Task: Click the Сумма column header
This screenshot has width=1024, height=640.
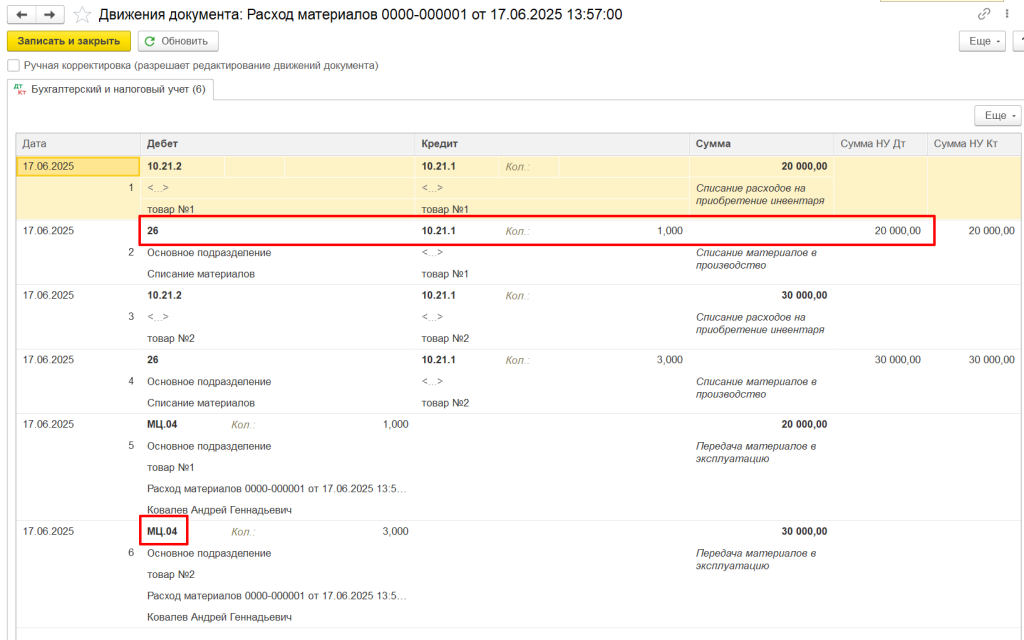Action: (760, 144)
